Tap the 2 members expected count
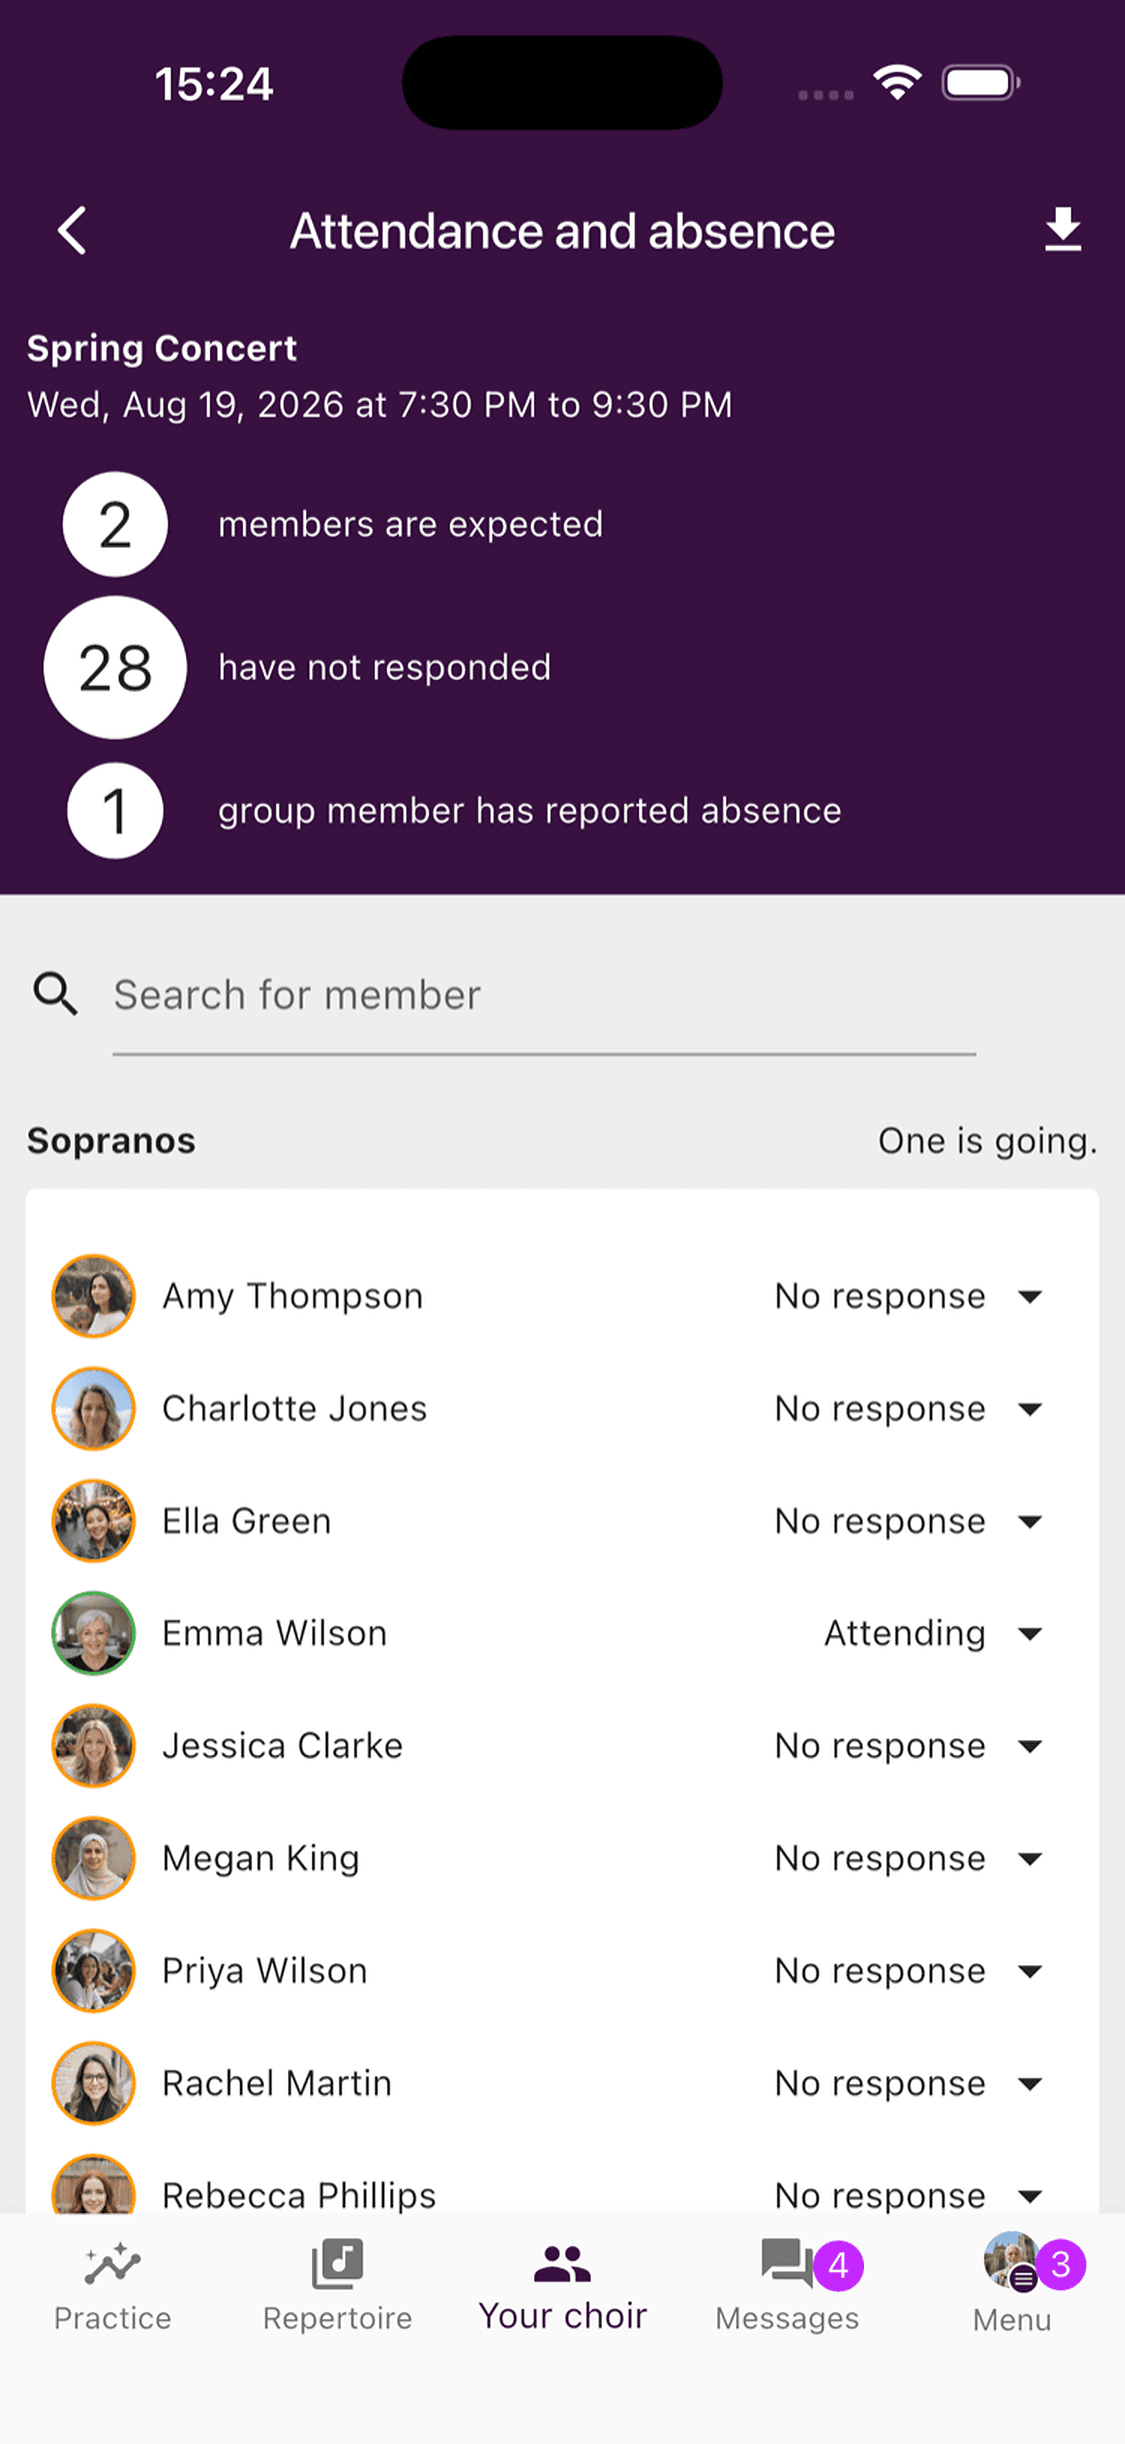1125x2444 pixels. coord(115,524)
